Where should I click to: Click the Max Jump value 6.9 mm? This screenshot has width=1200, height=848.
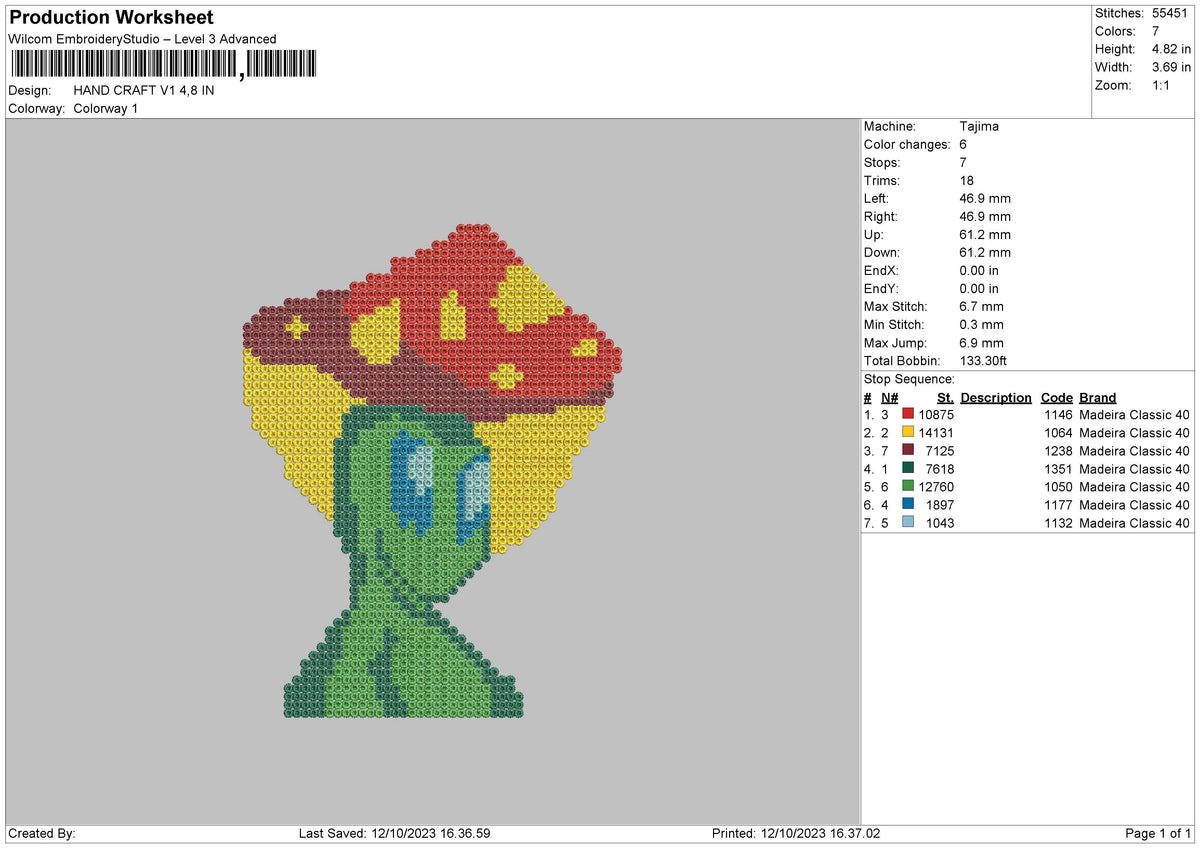981,342
